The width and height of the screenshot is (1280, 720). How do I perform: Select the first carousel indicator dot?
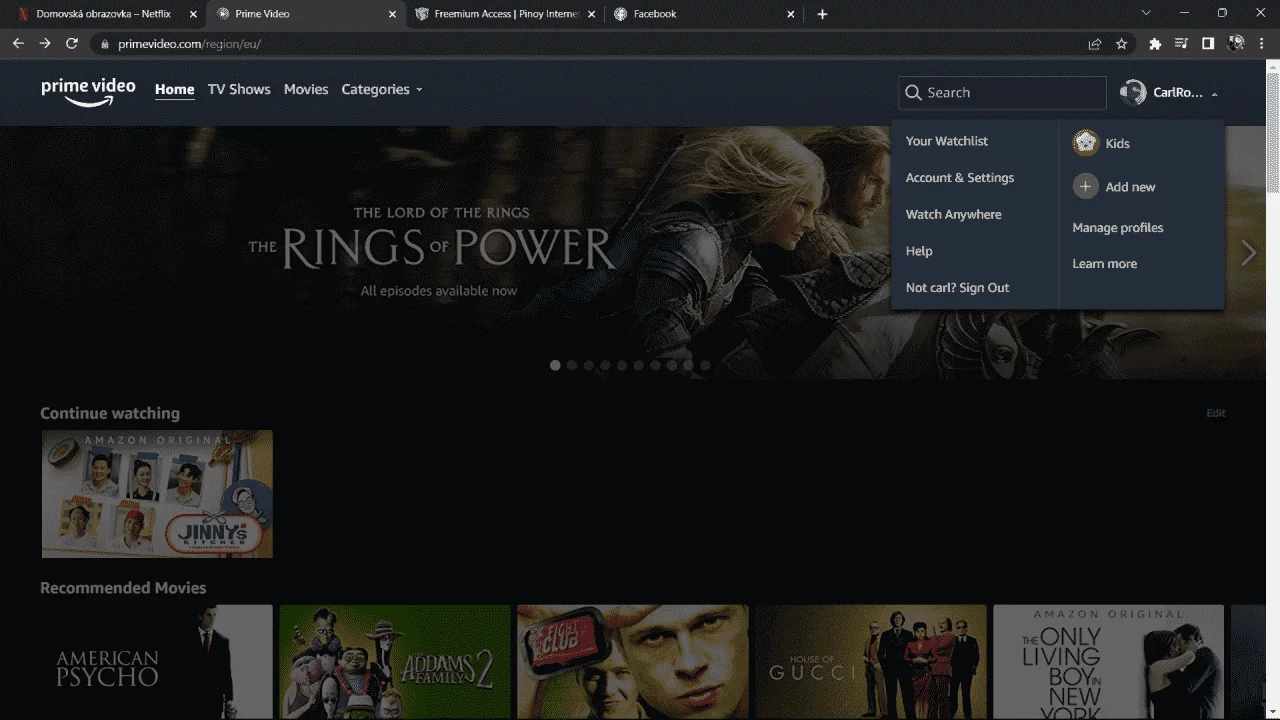pyautogui.click(x=555, y=365)
